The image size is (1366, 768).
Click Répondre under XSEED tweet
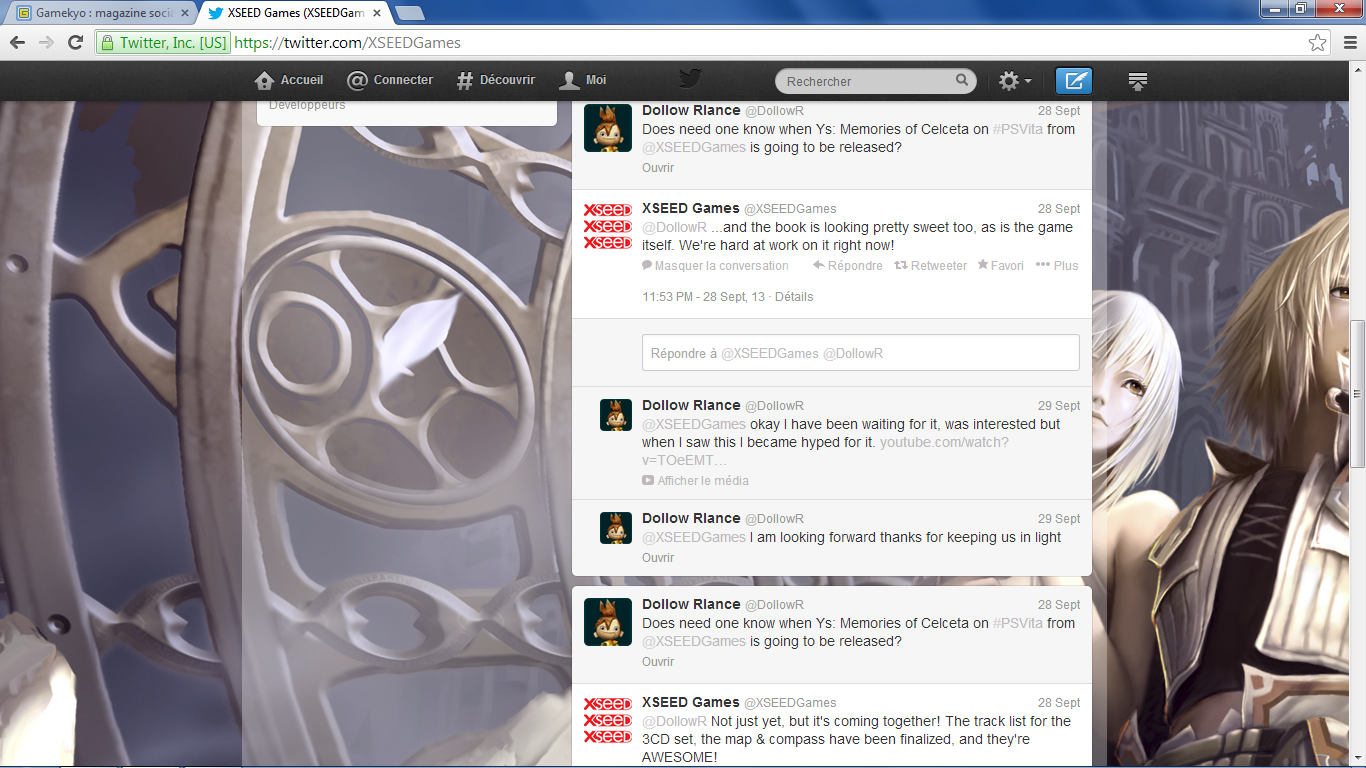click(848, 266)
